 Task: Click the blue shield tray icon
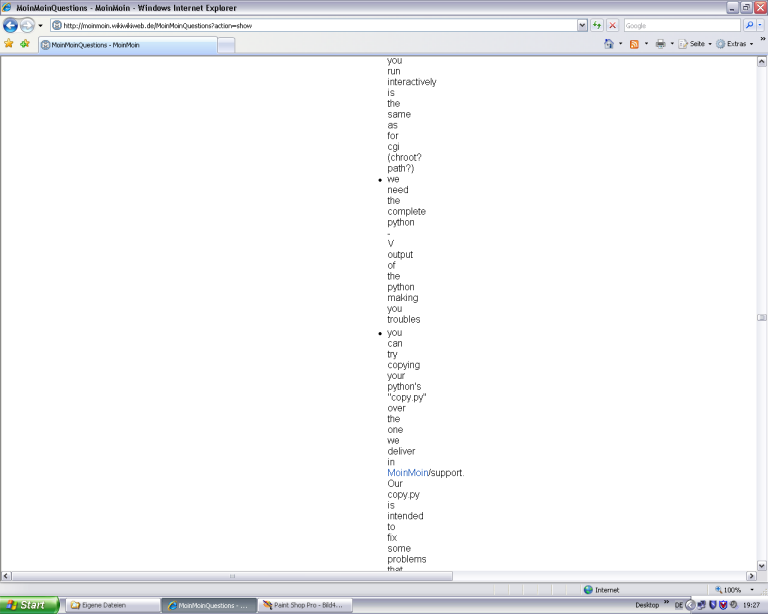713,605
